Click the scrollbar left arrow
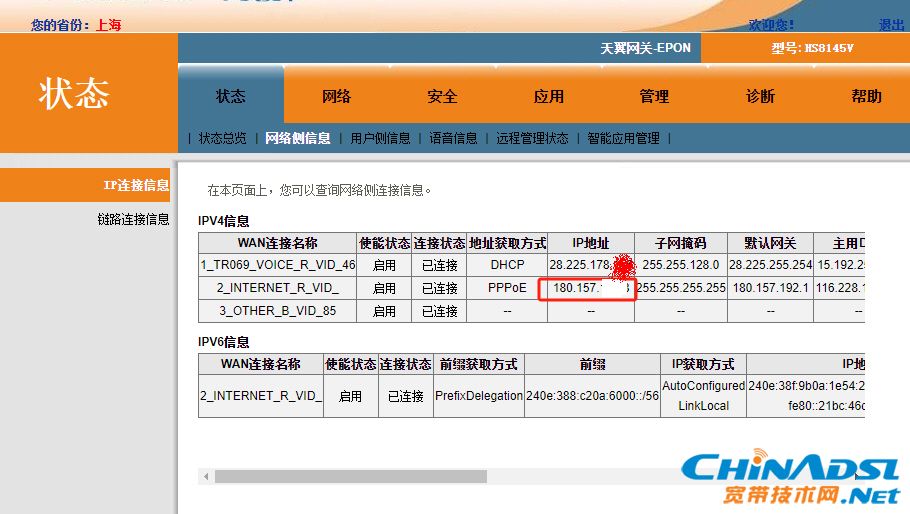This screenshot has height=514, width=910. click(206, 477)
